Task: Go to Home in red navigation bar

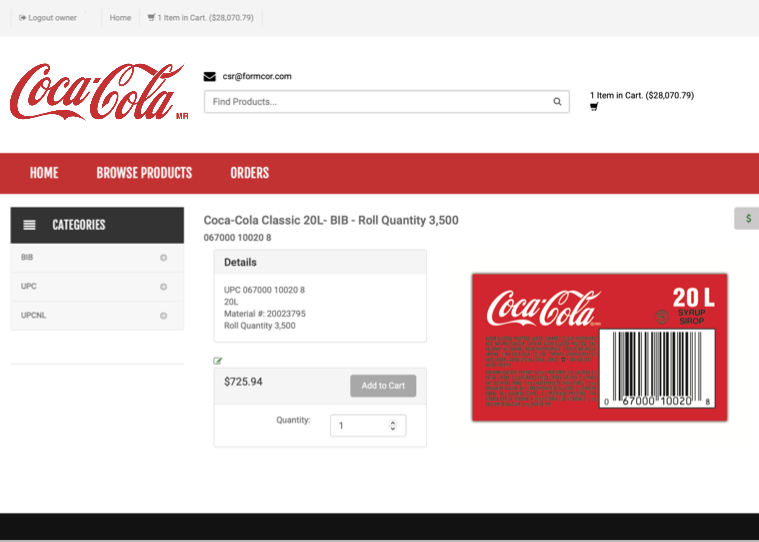Action: click(44, 173)
